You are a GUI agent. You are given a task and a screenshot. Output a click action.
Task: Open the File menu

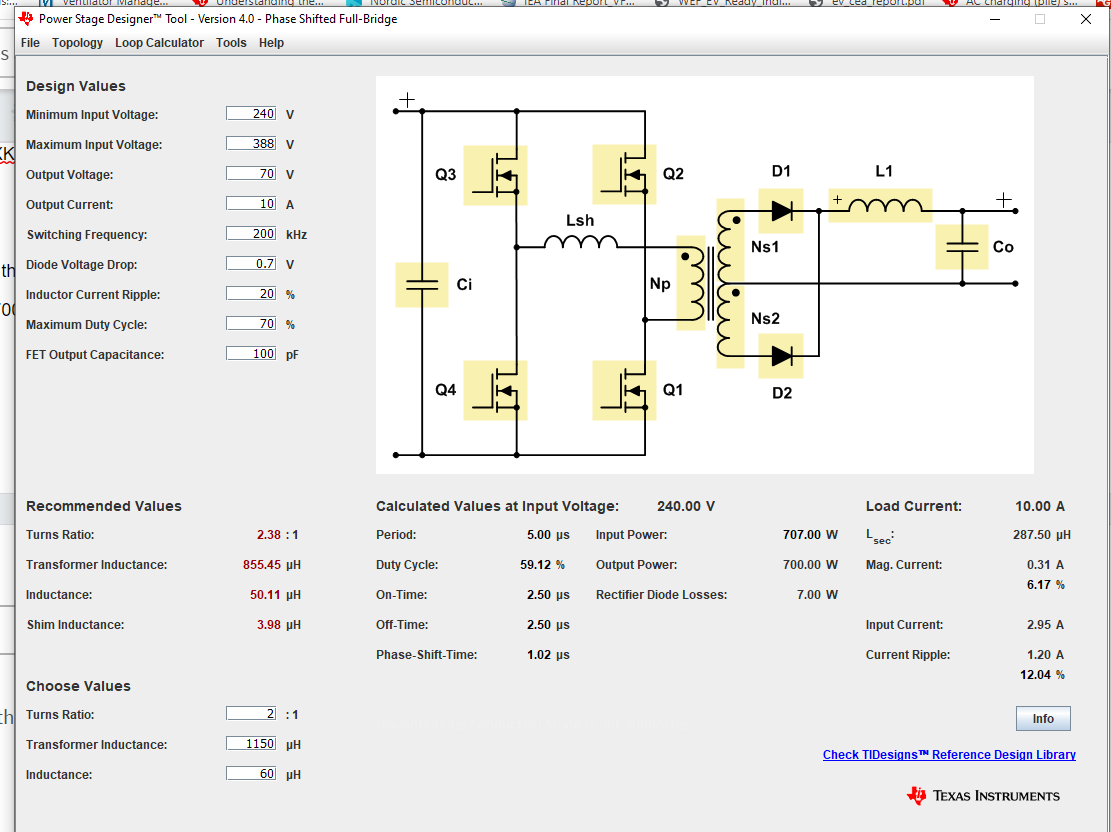30,43
